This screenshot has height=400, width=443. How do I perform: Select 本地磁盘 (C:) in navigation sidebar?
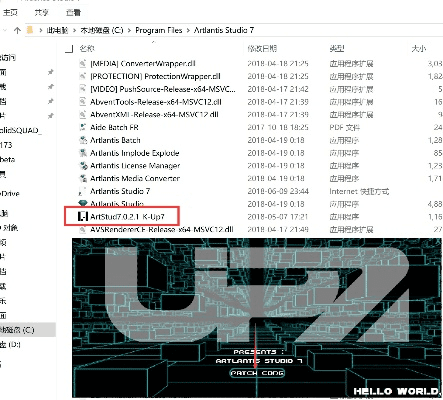coord(17,330)
